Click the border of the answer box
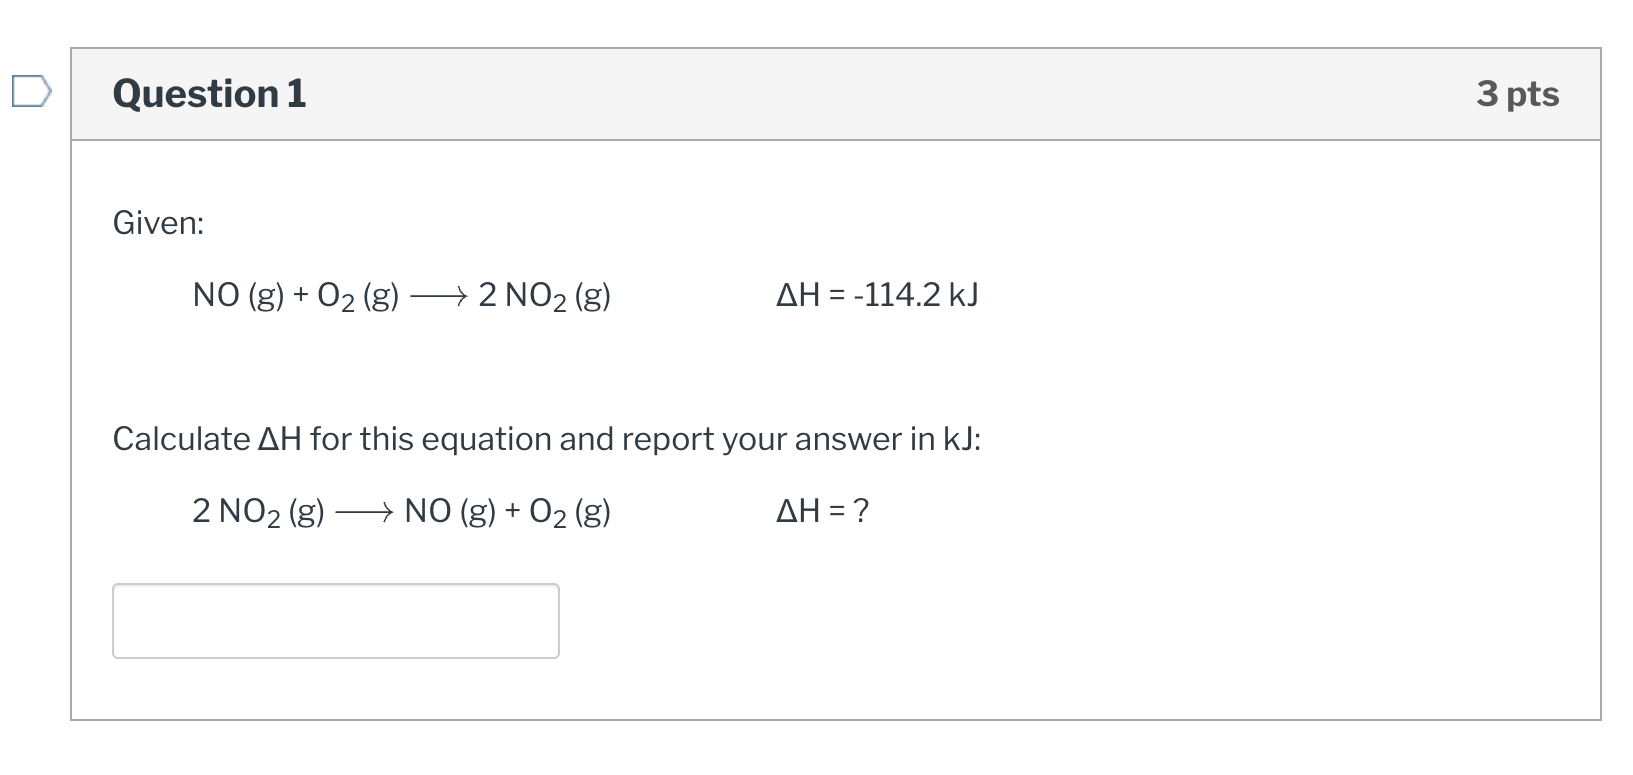The height and width of the screenshot is (775, 1633). click(x=335, y=586)
